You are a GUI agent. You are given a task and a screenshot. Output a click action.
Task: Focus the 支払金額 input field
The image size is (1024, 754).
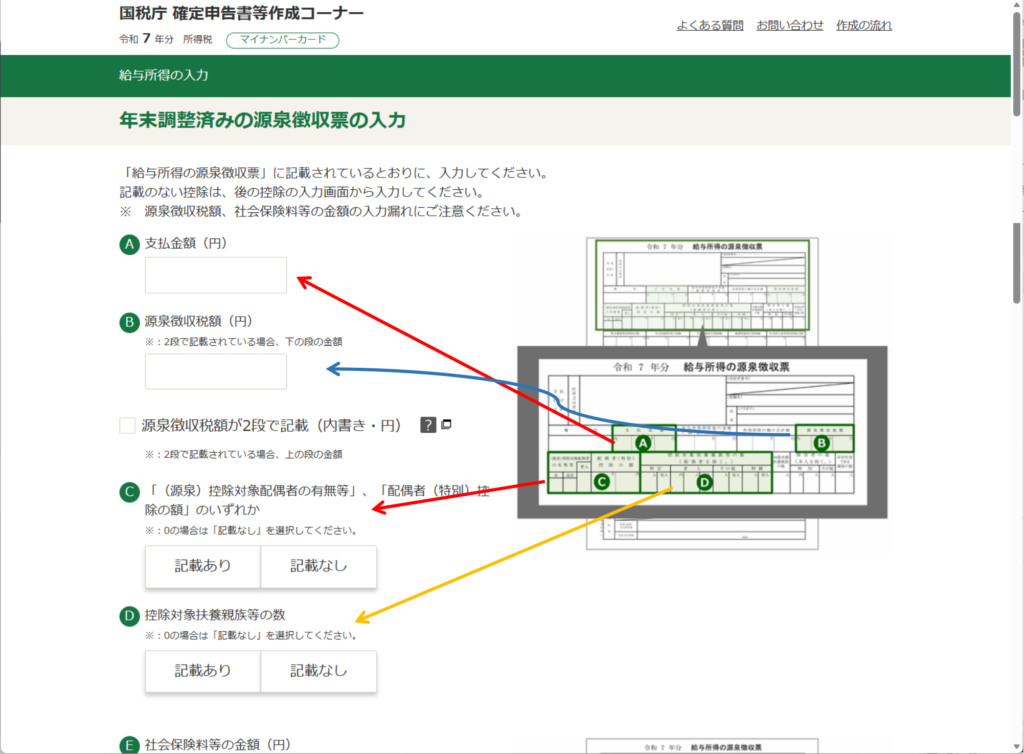[x=216, y=275]
